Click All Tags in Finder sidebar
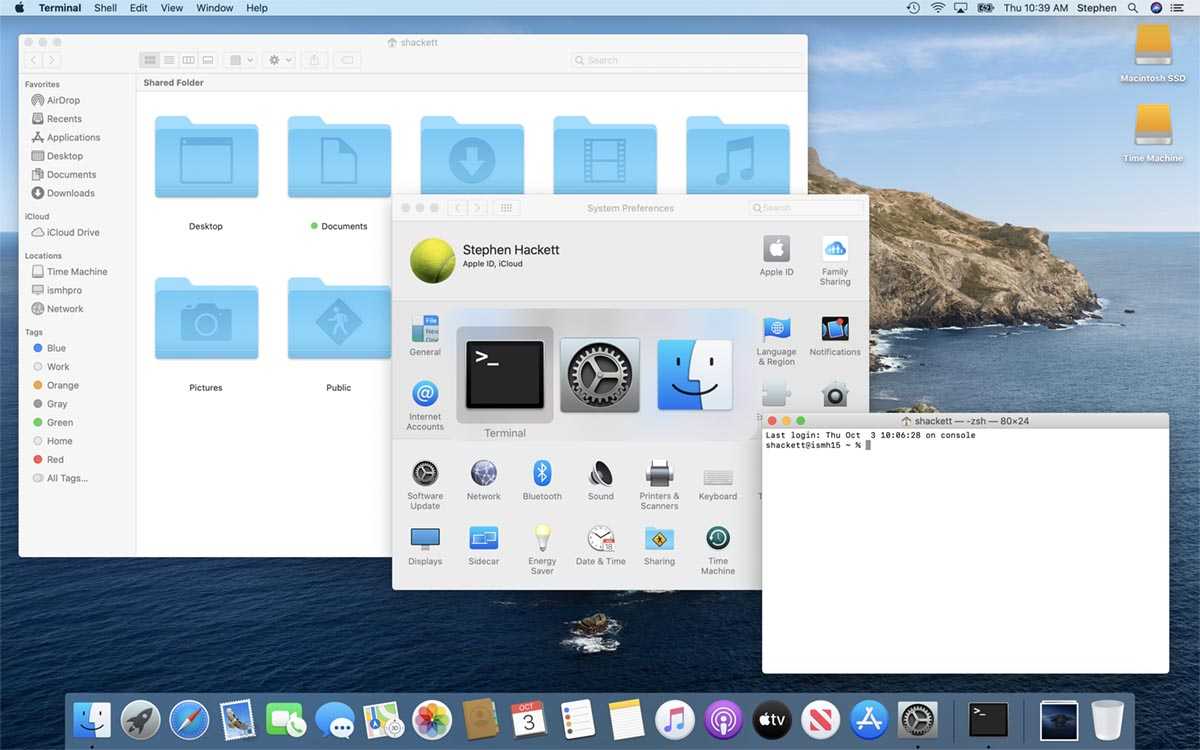 67,478
